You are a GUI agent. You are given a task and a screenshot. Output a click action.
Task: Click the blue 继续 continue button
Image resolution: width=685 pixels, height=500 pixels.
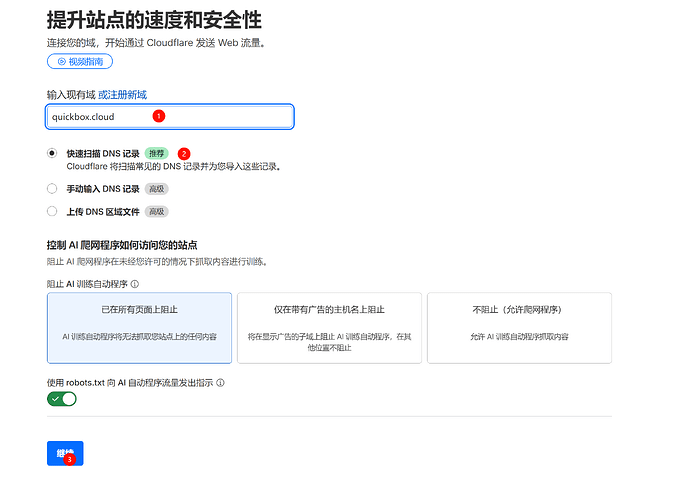tap(65, 453)
